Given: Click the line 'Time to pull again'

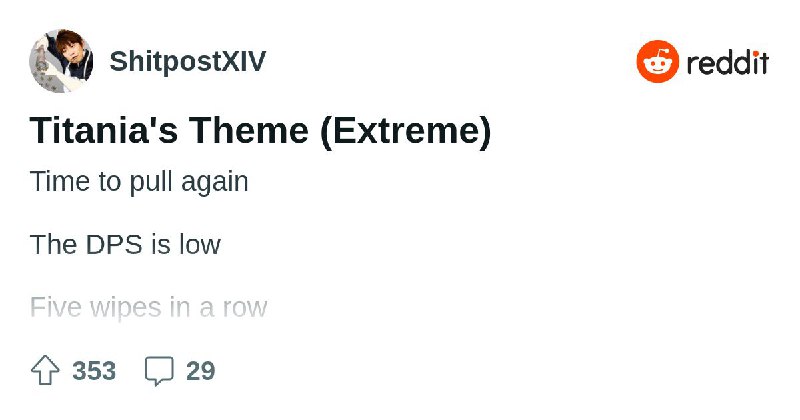Looking at the screenshot, I should pyautogui.click(x=139, y=183).
